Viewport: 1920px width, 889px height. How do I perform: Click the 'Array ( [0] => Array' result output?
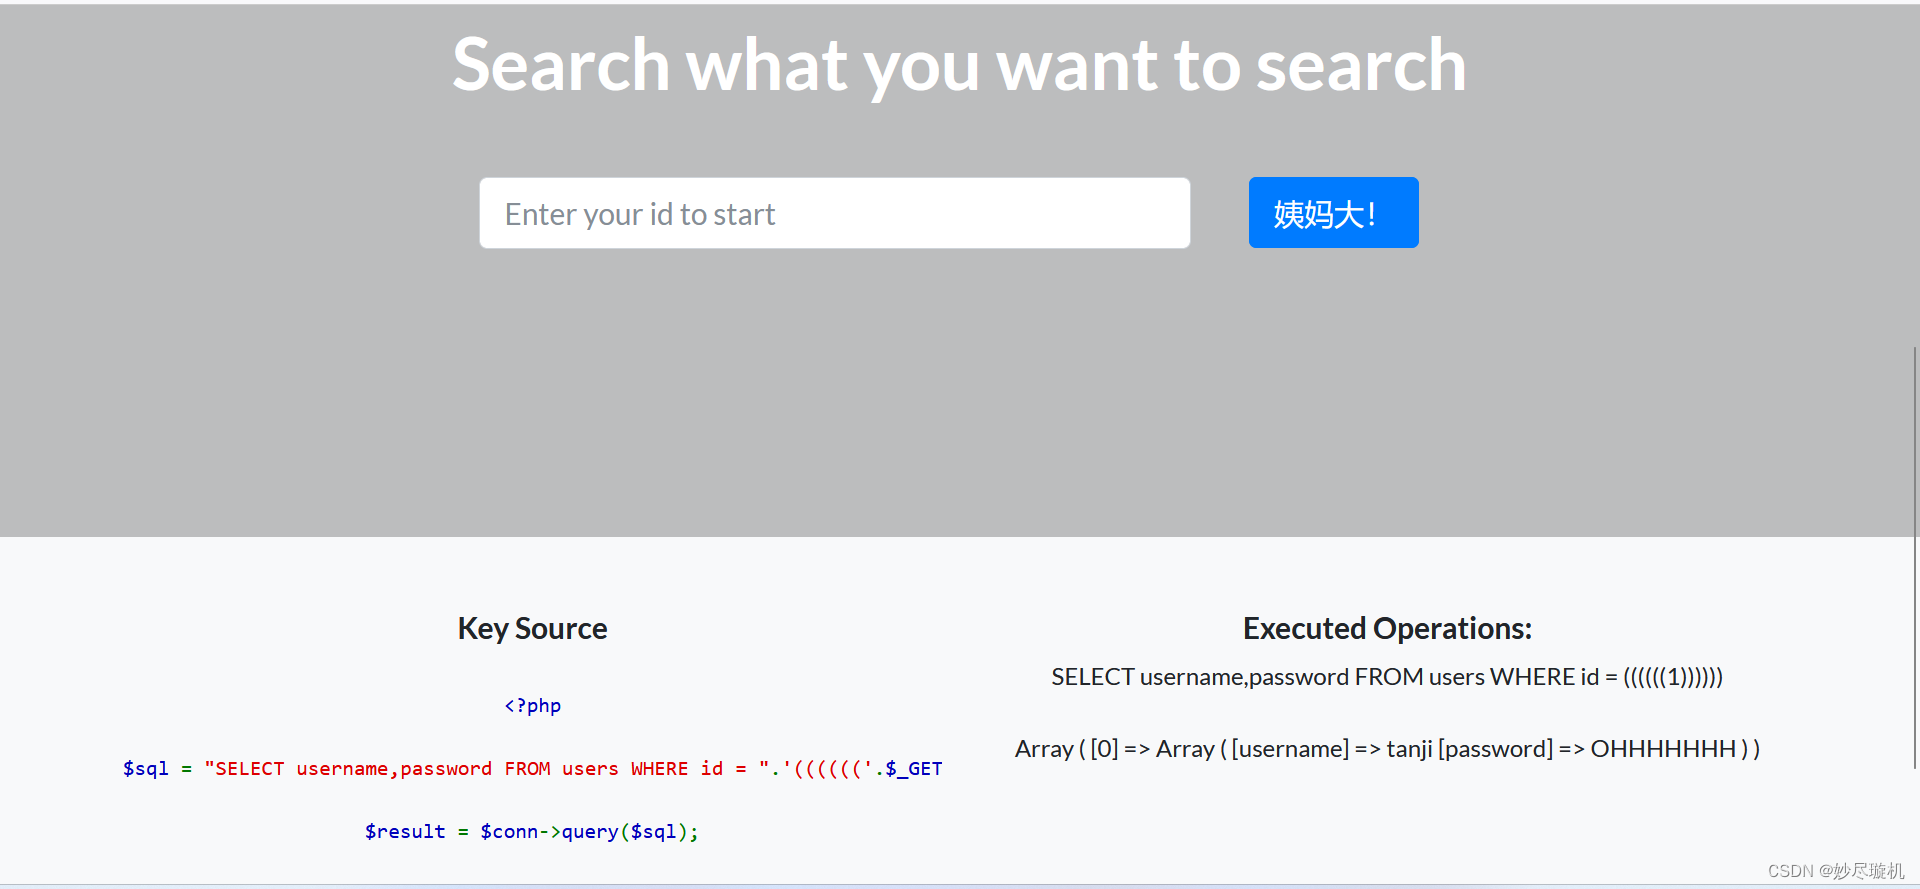(1387, 749)
